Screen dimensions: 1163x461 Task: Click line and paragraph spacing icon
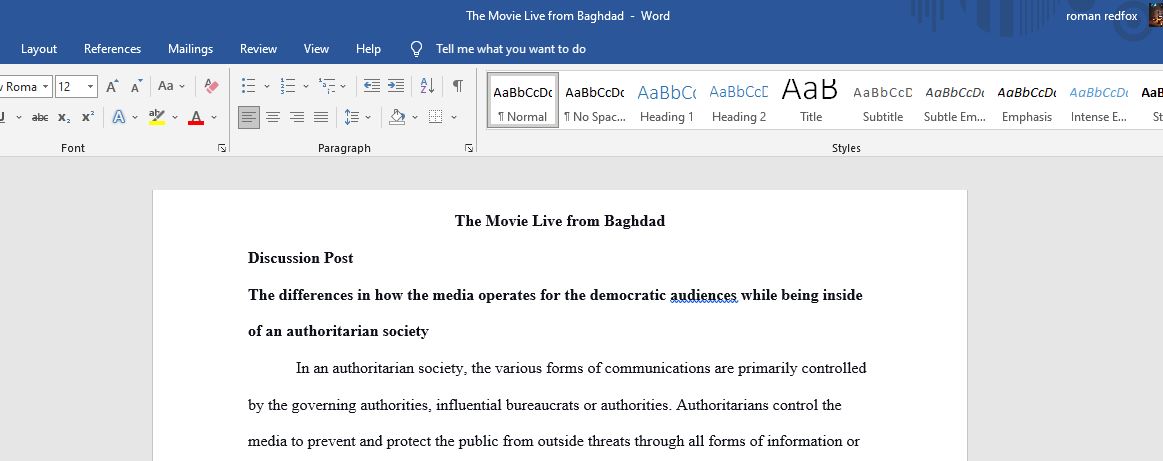point(352,117)
